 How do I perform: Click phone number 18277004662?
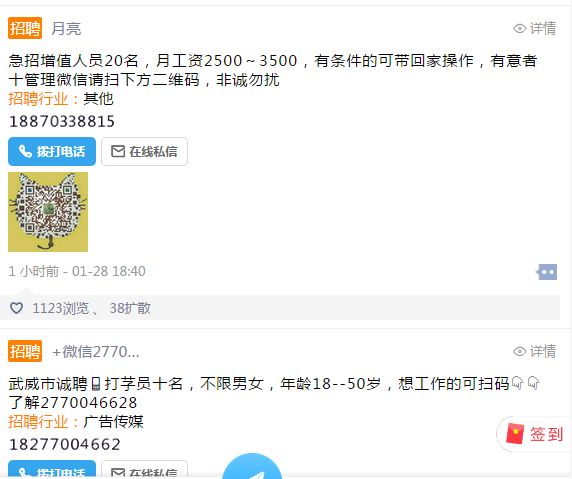click(65, 444)
